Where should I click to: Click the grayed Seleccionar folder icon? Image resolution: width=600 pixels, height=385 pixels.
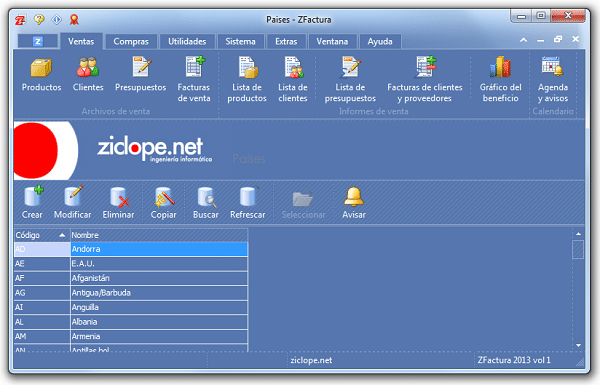point(302,198)
